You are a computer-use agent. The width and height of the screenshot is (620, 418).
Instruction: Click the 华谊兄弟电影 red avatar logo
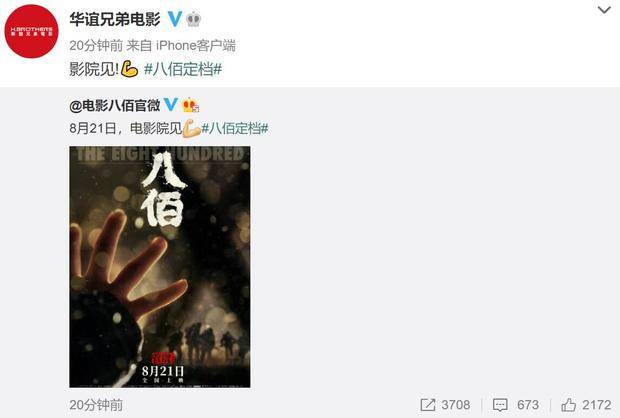(31, 31)
